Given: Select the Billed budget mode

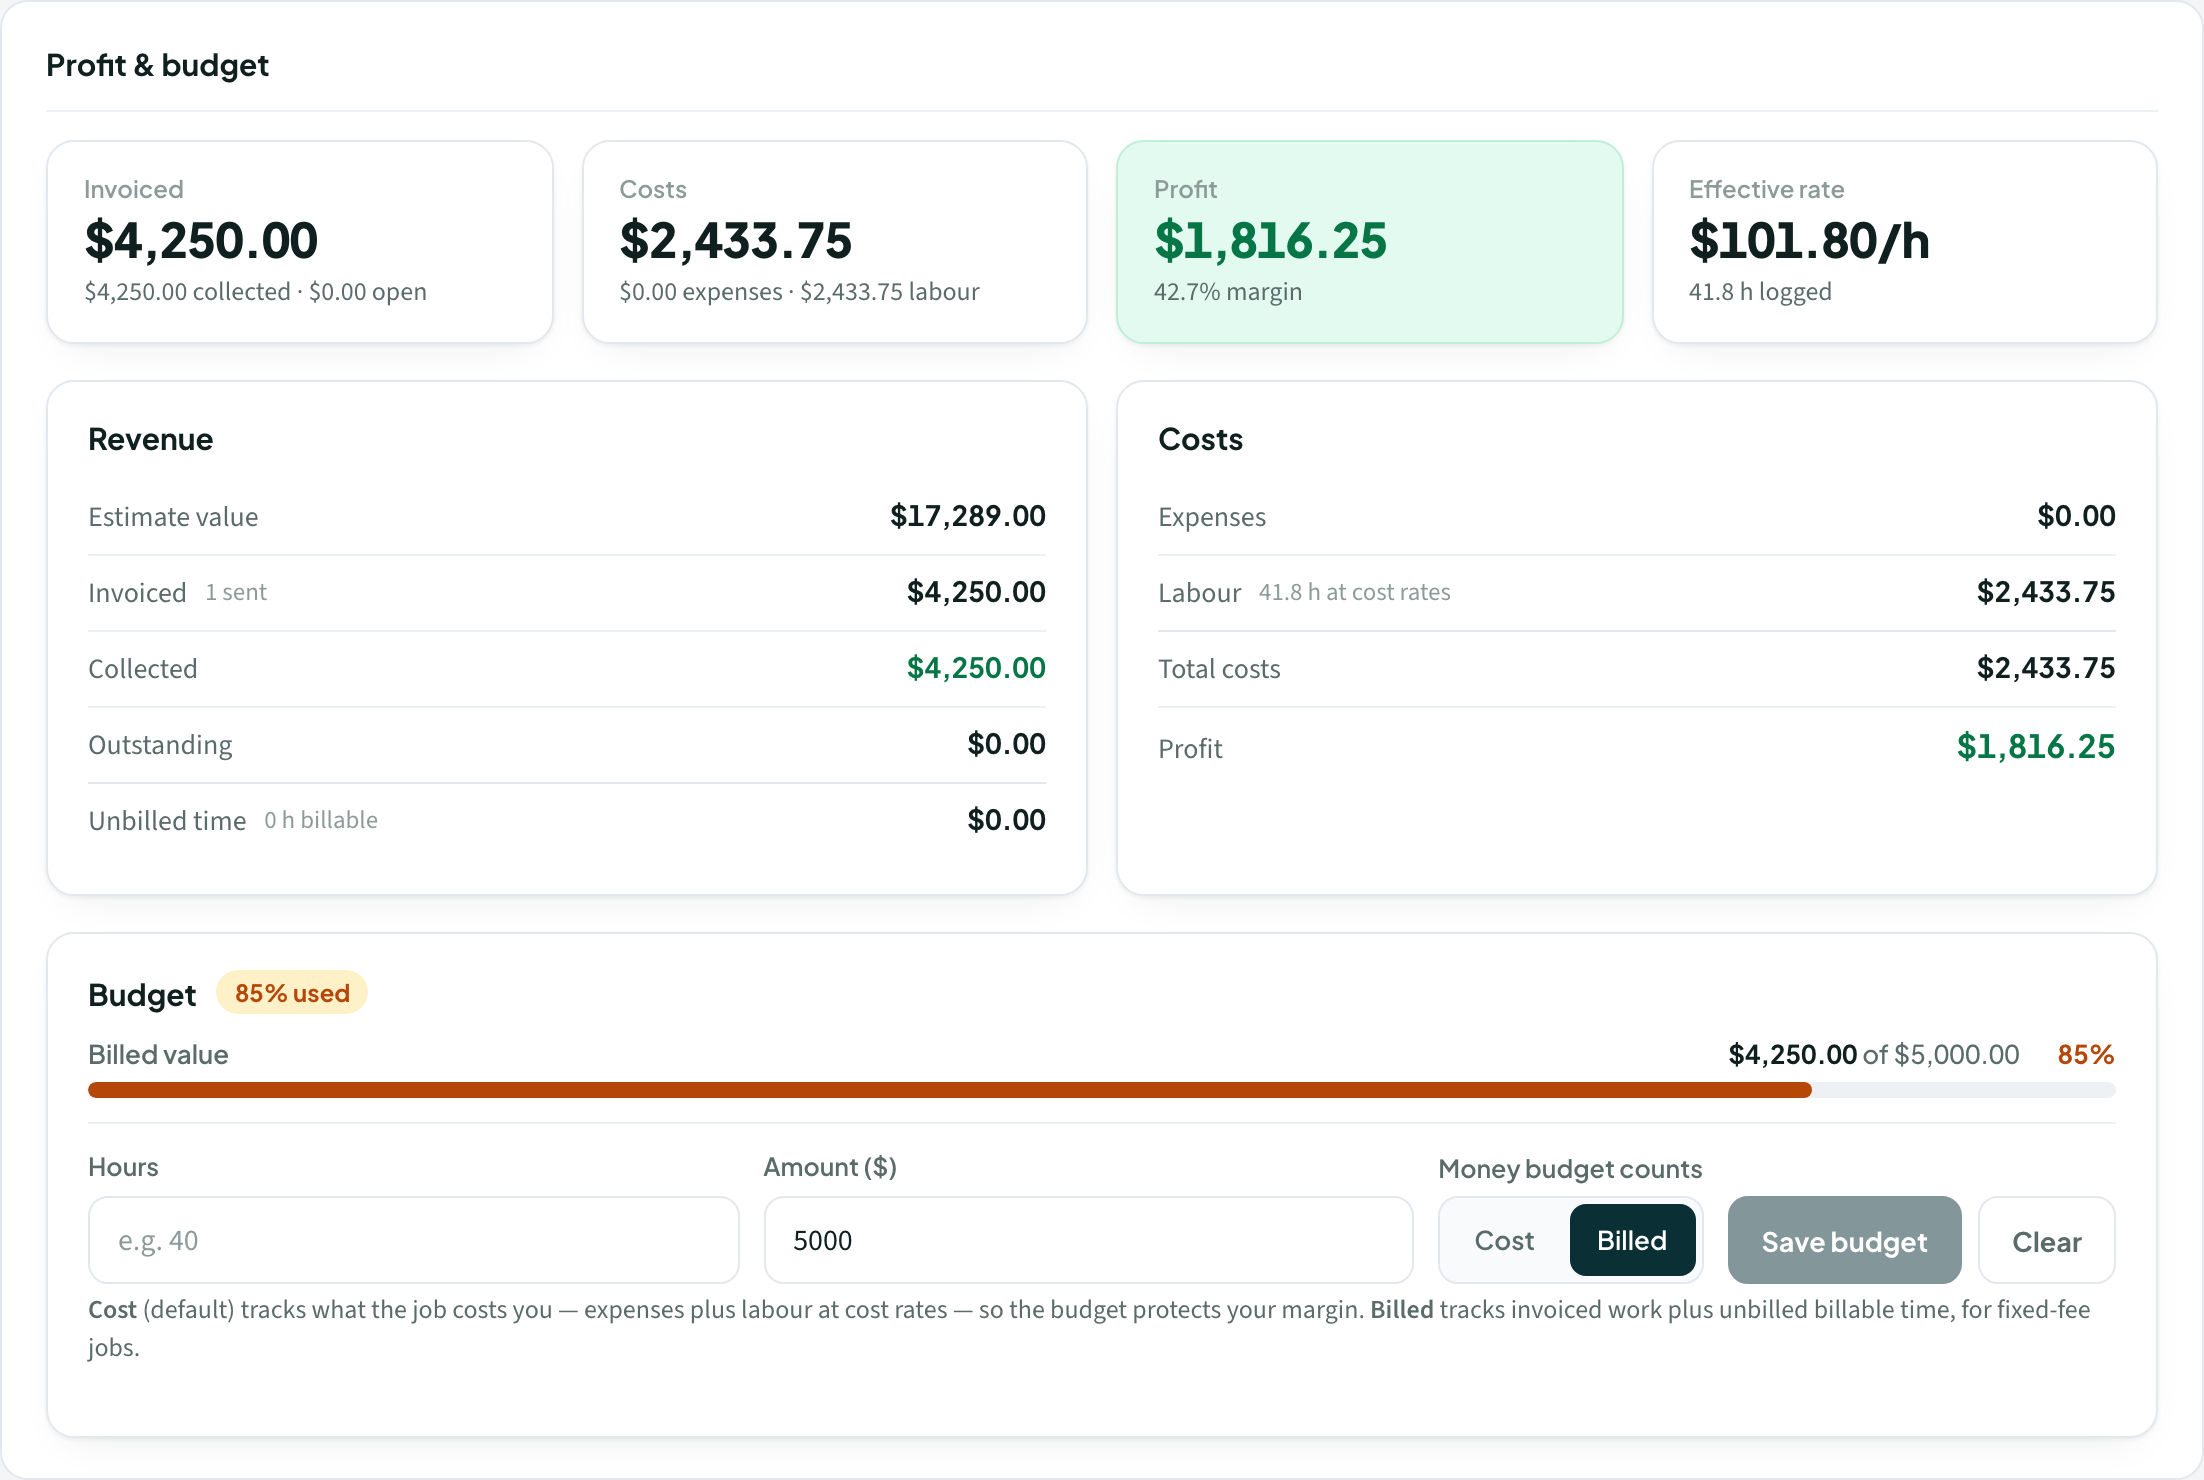Looking at the screenshot, I should pos(1632,1241).
